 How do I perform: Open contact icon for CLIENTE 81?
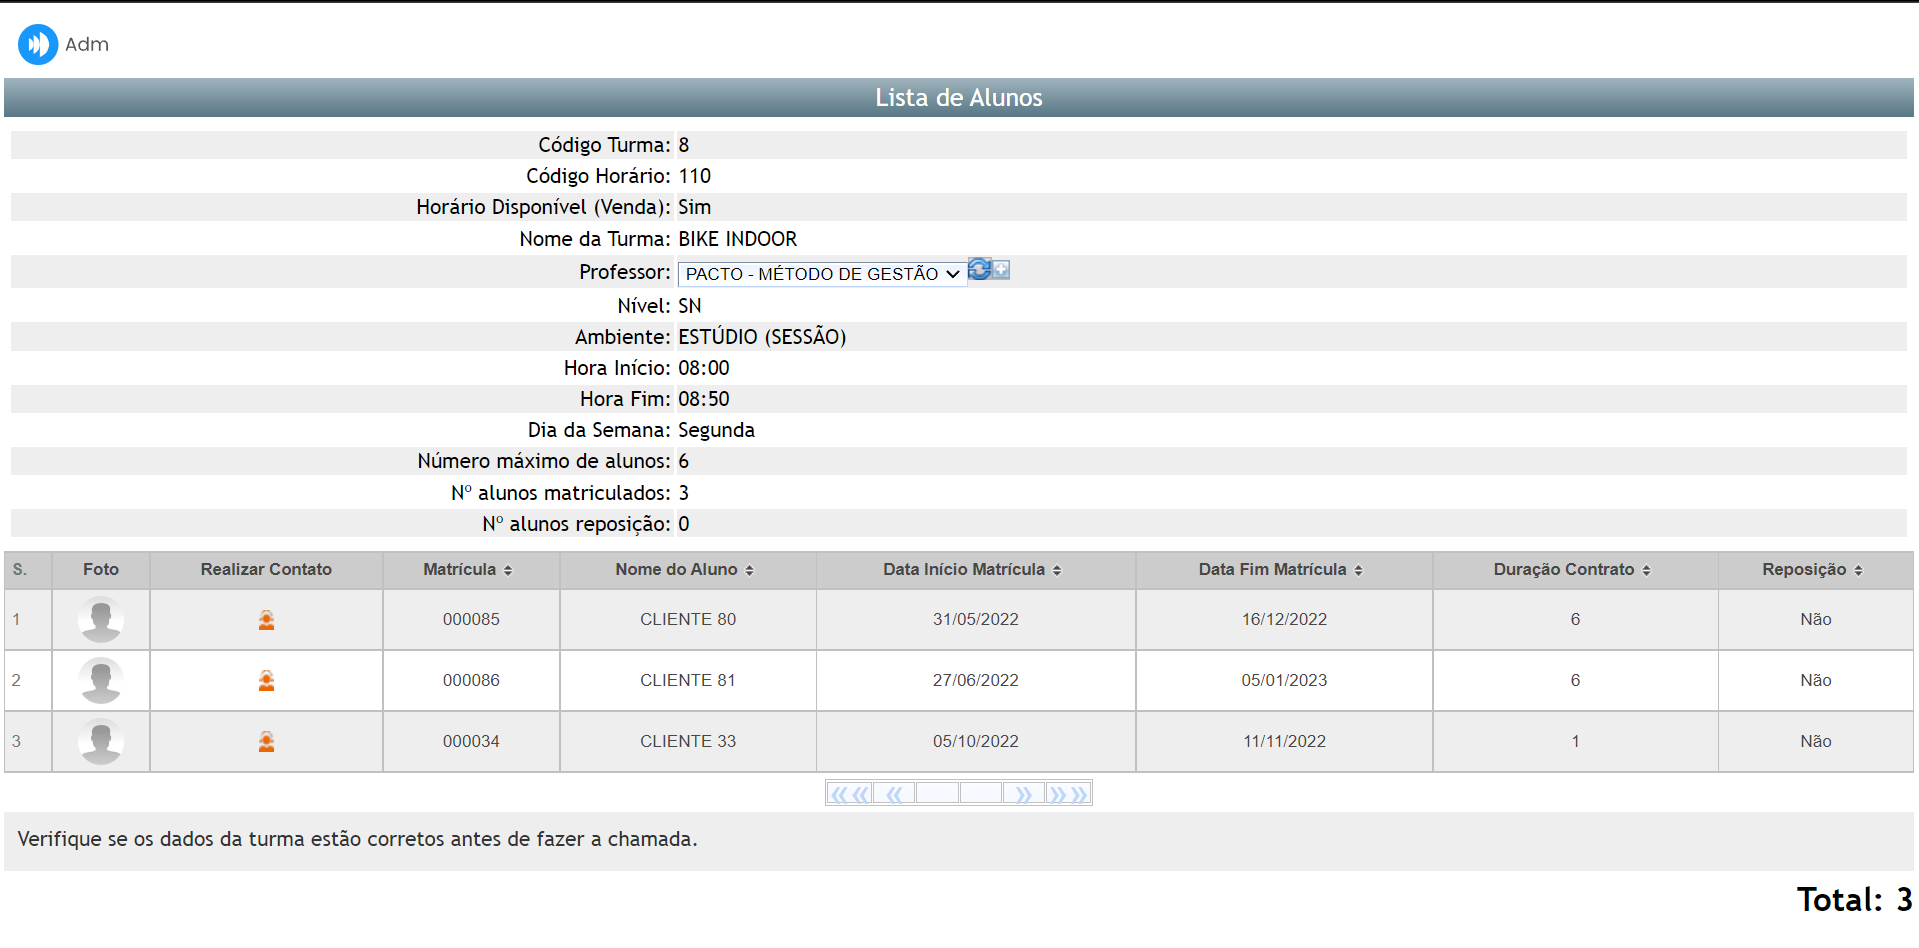pyautogui.click(x=266, y=681)
